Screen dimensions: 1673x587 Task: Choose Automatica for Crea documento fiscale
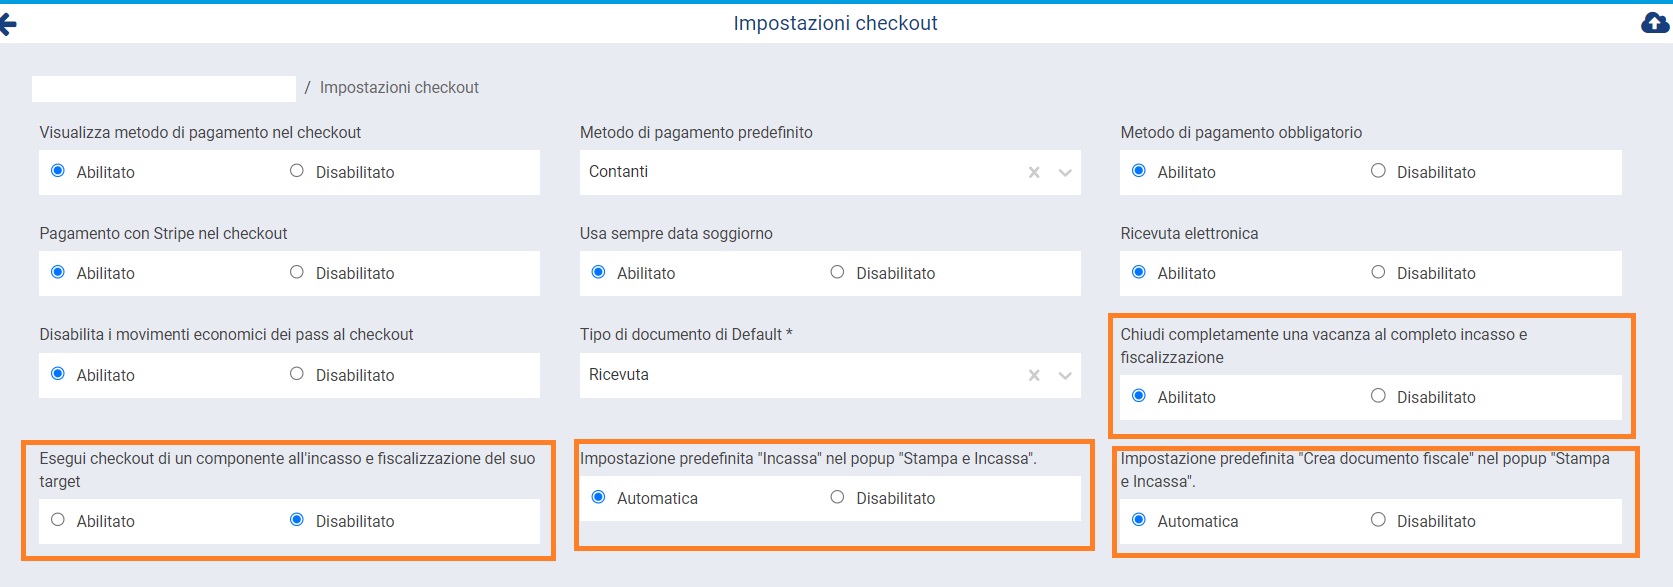1139,520
